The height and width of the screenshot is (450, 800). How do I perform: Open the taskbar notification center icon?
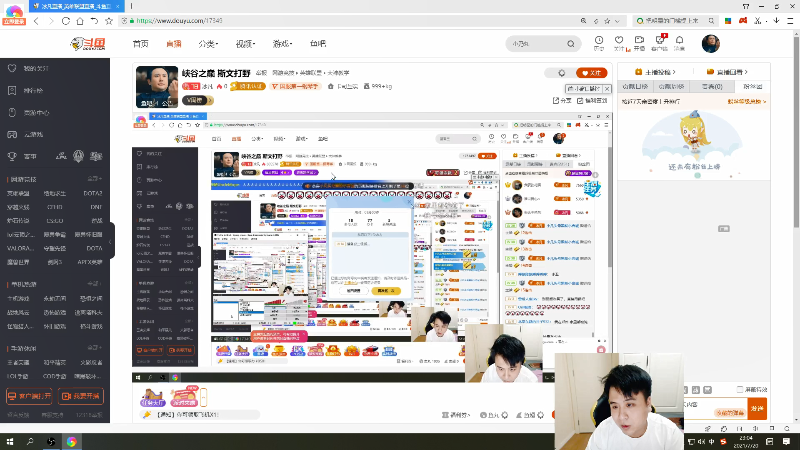(787, 441)
